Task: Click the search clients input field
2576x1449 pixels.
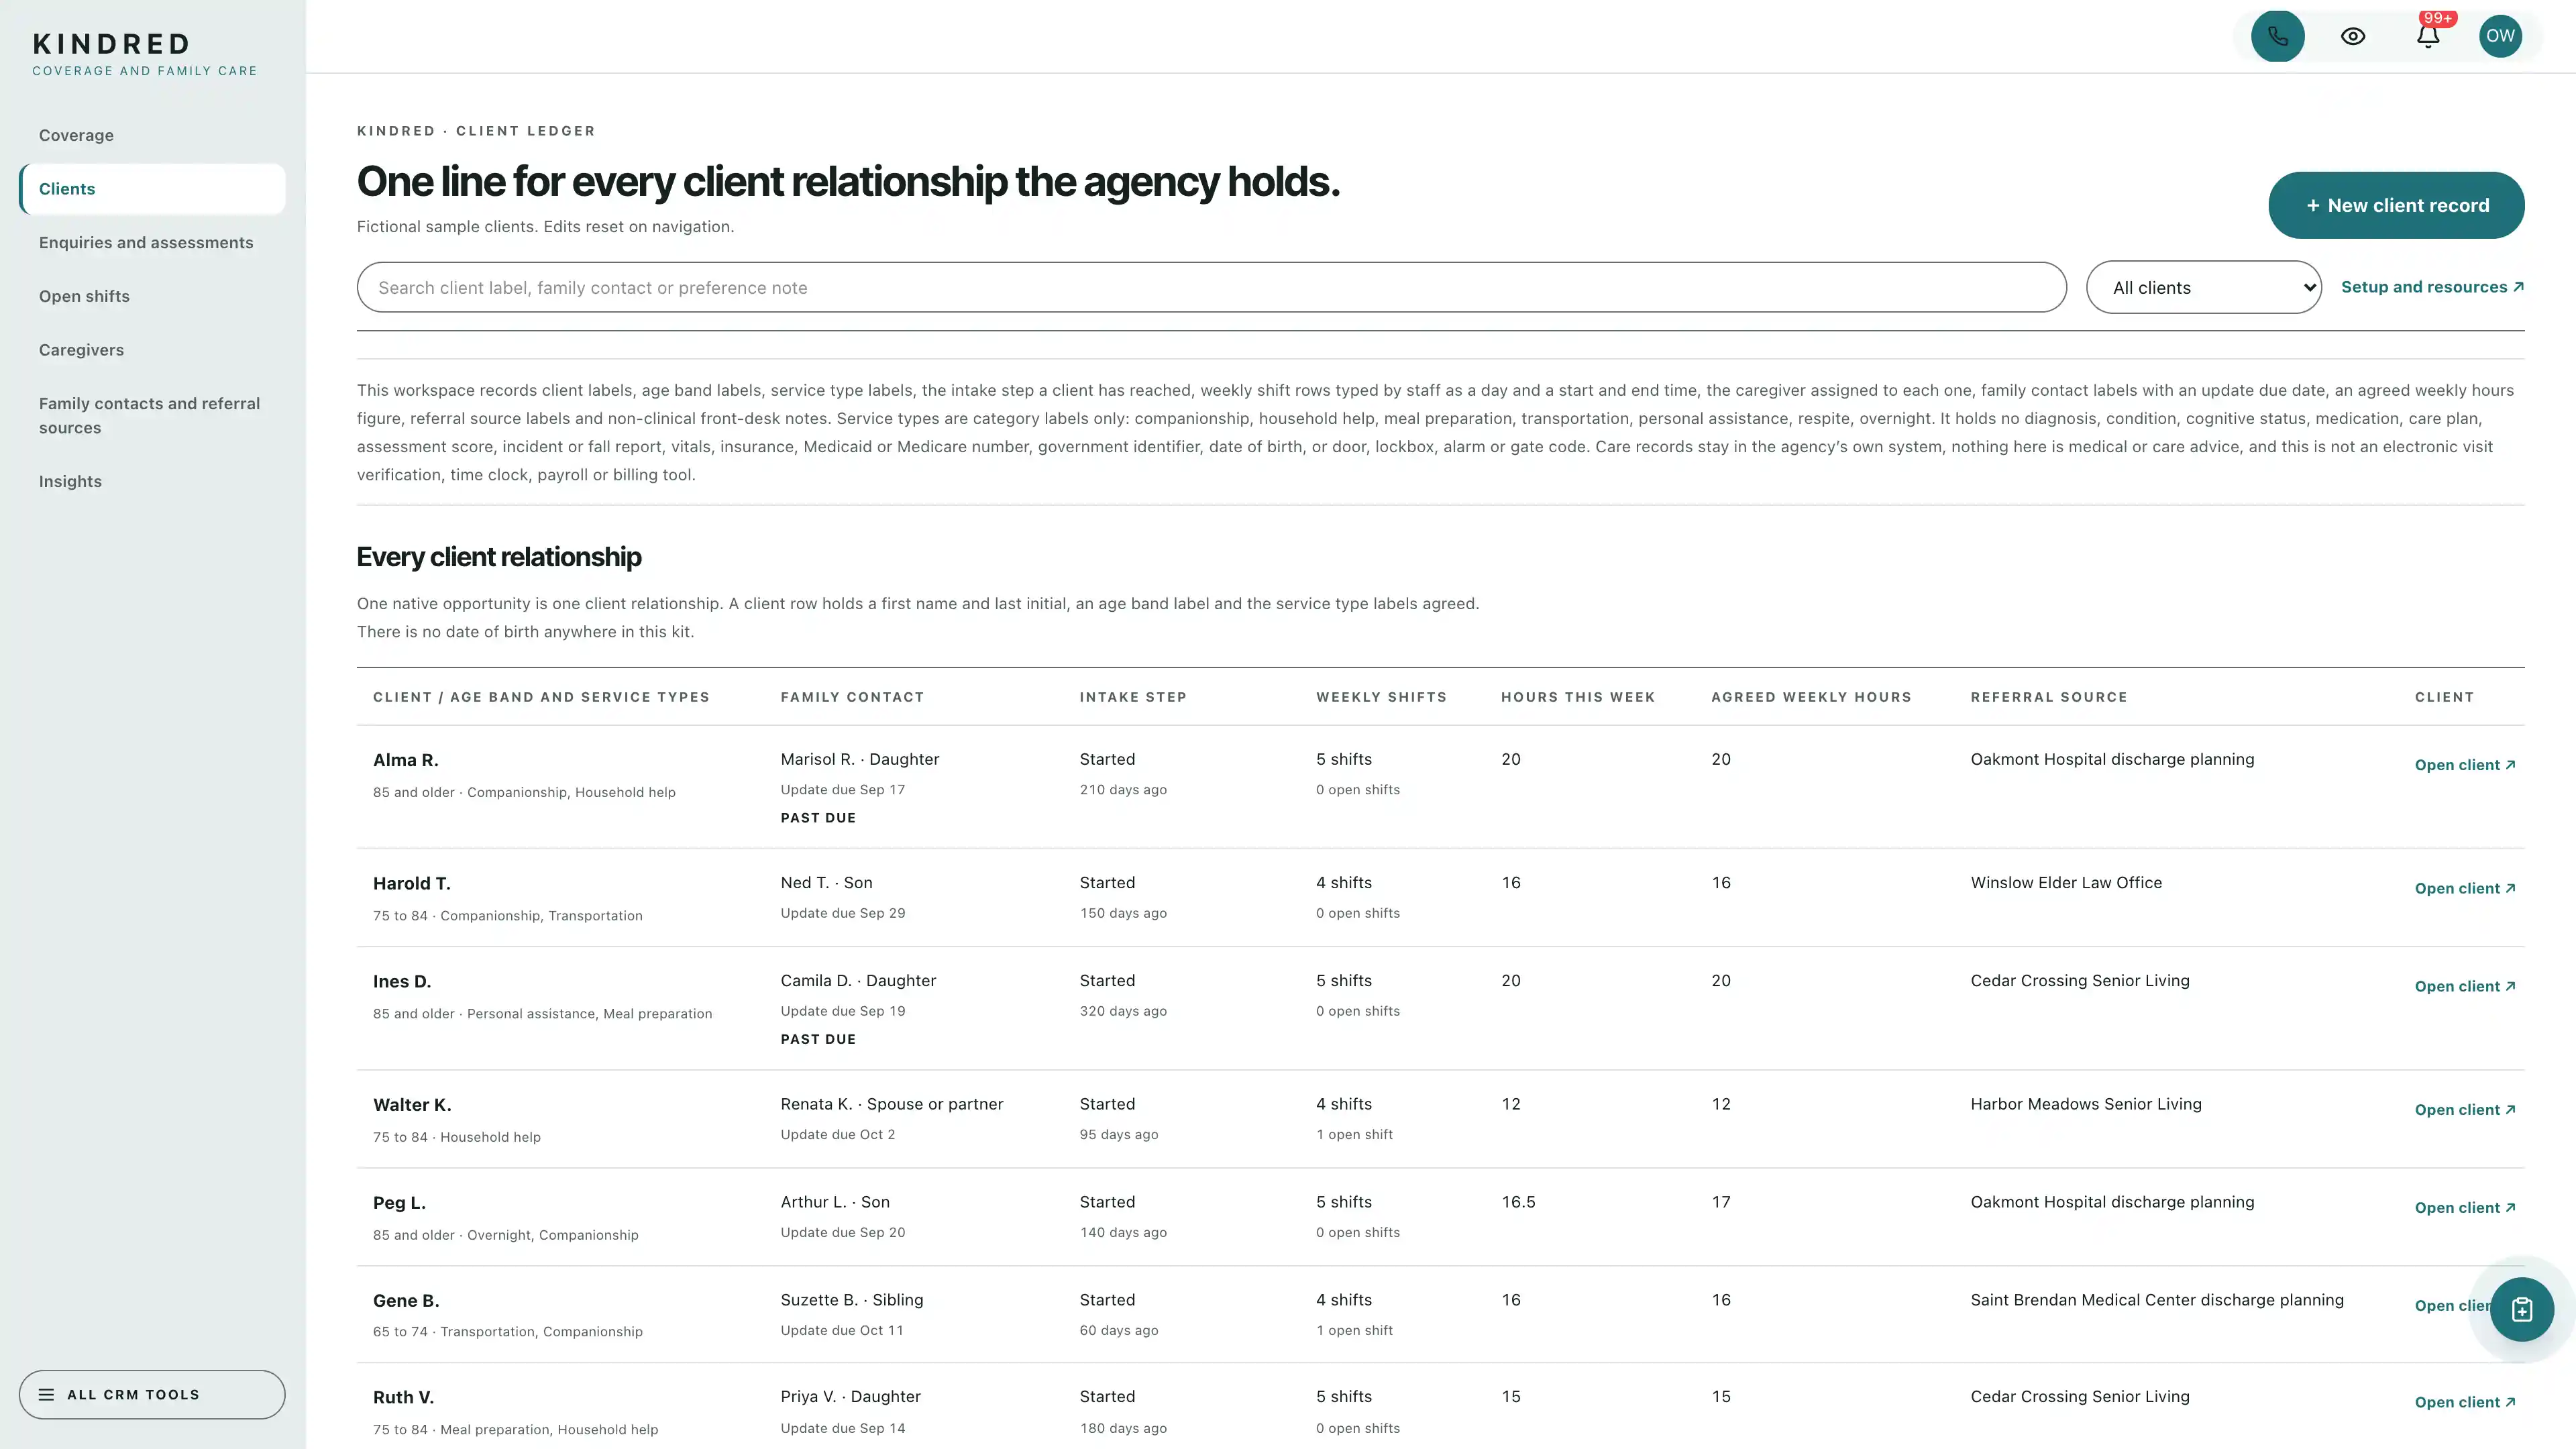Action: click(1211, 288)
